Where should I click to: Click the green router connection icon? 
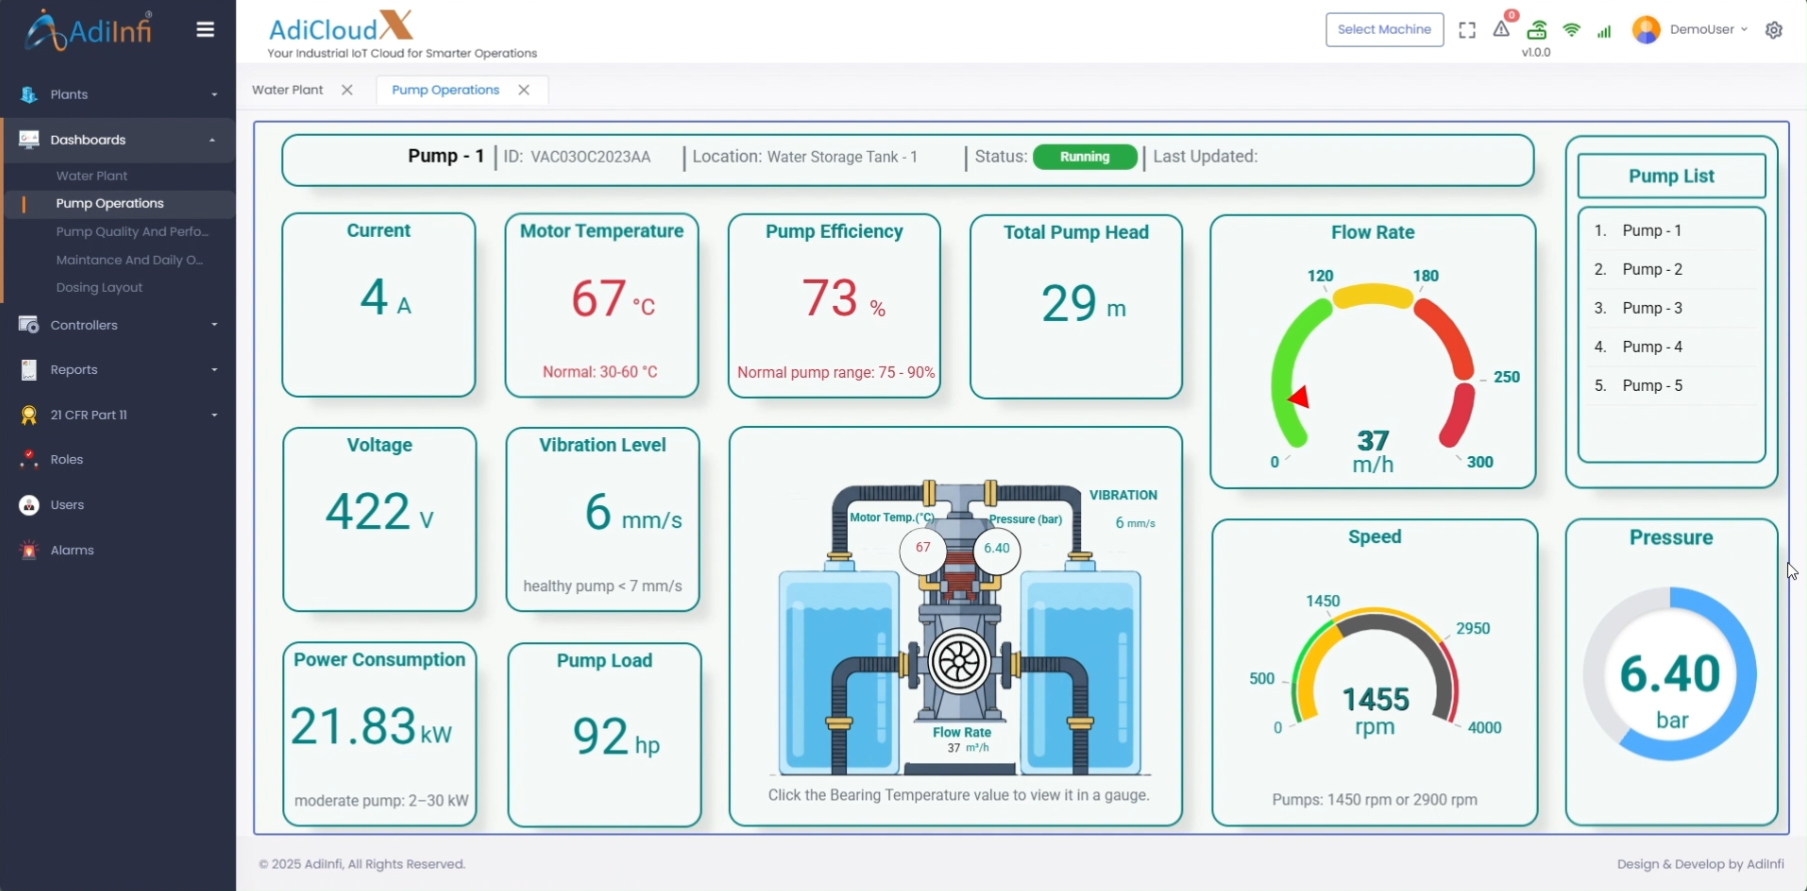[x=1537, y=29]
